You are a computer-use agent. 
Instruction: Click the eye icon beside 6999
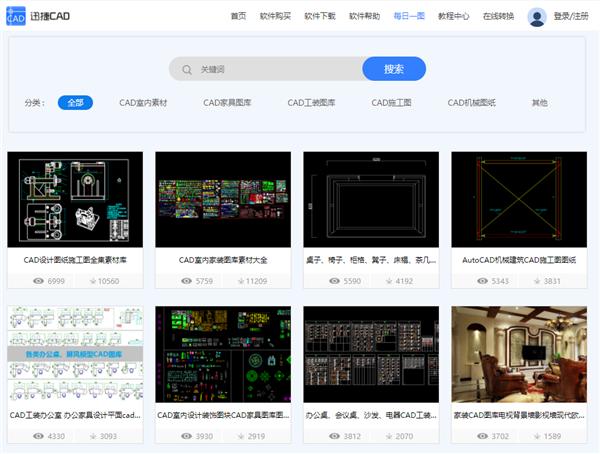coord(38,281)
